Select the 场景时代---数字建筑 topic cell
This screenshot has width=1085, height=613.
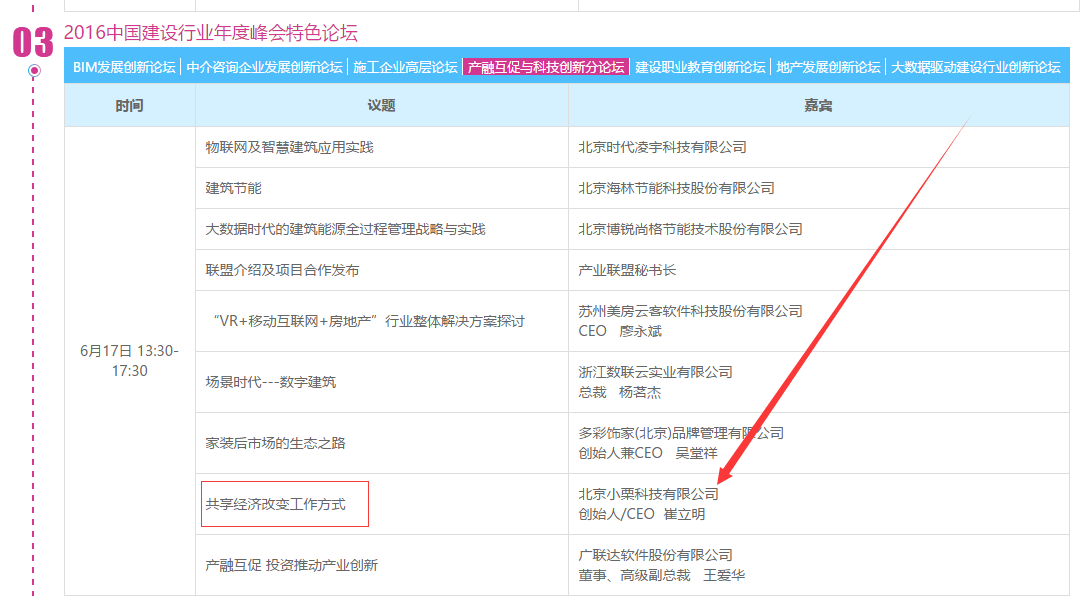[x=271, y=382]
